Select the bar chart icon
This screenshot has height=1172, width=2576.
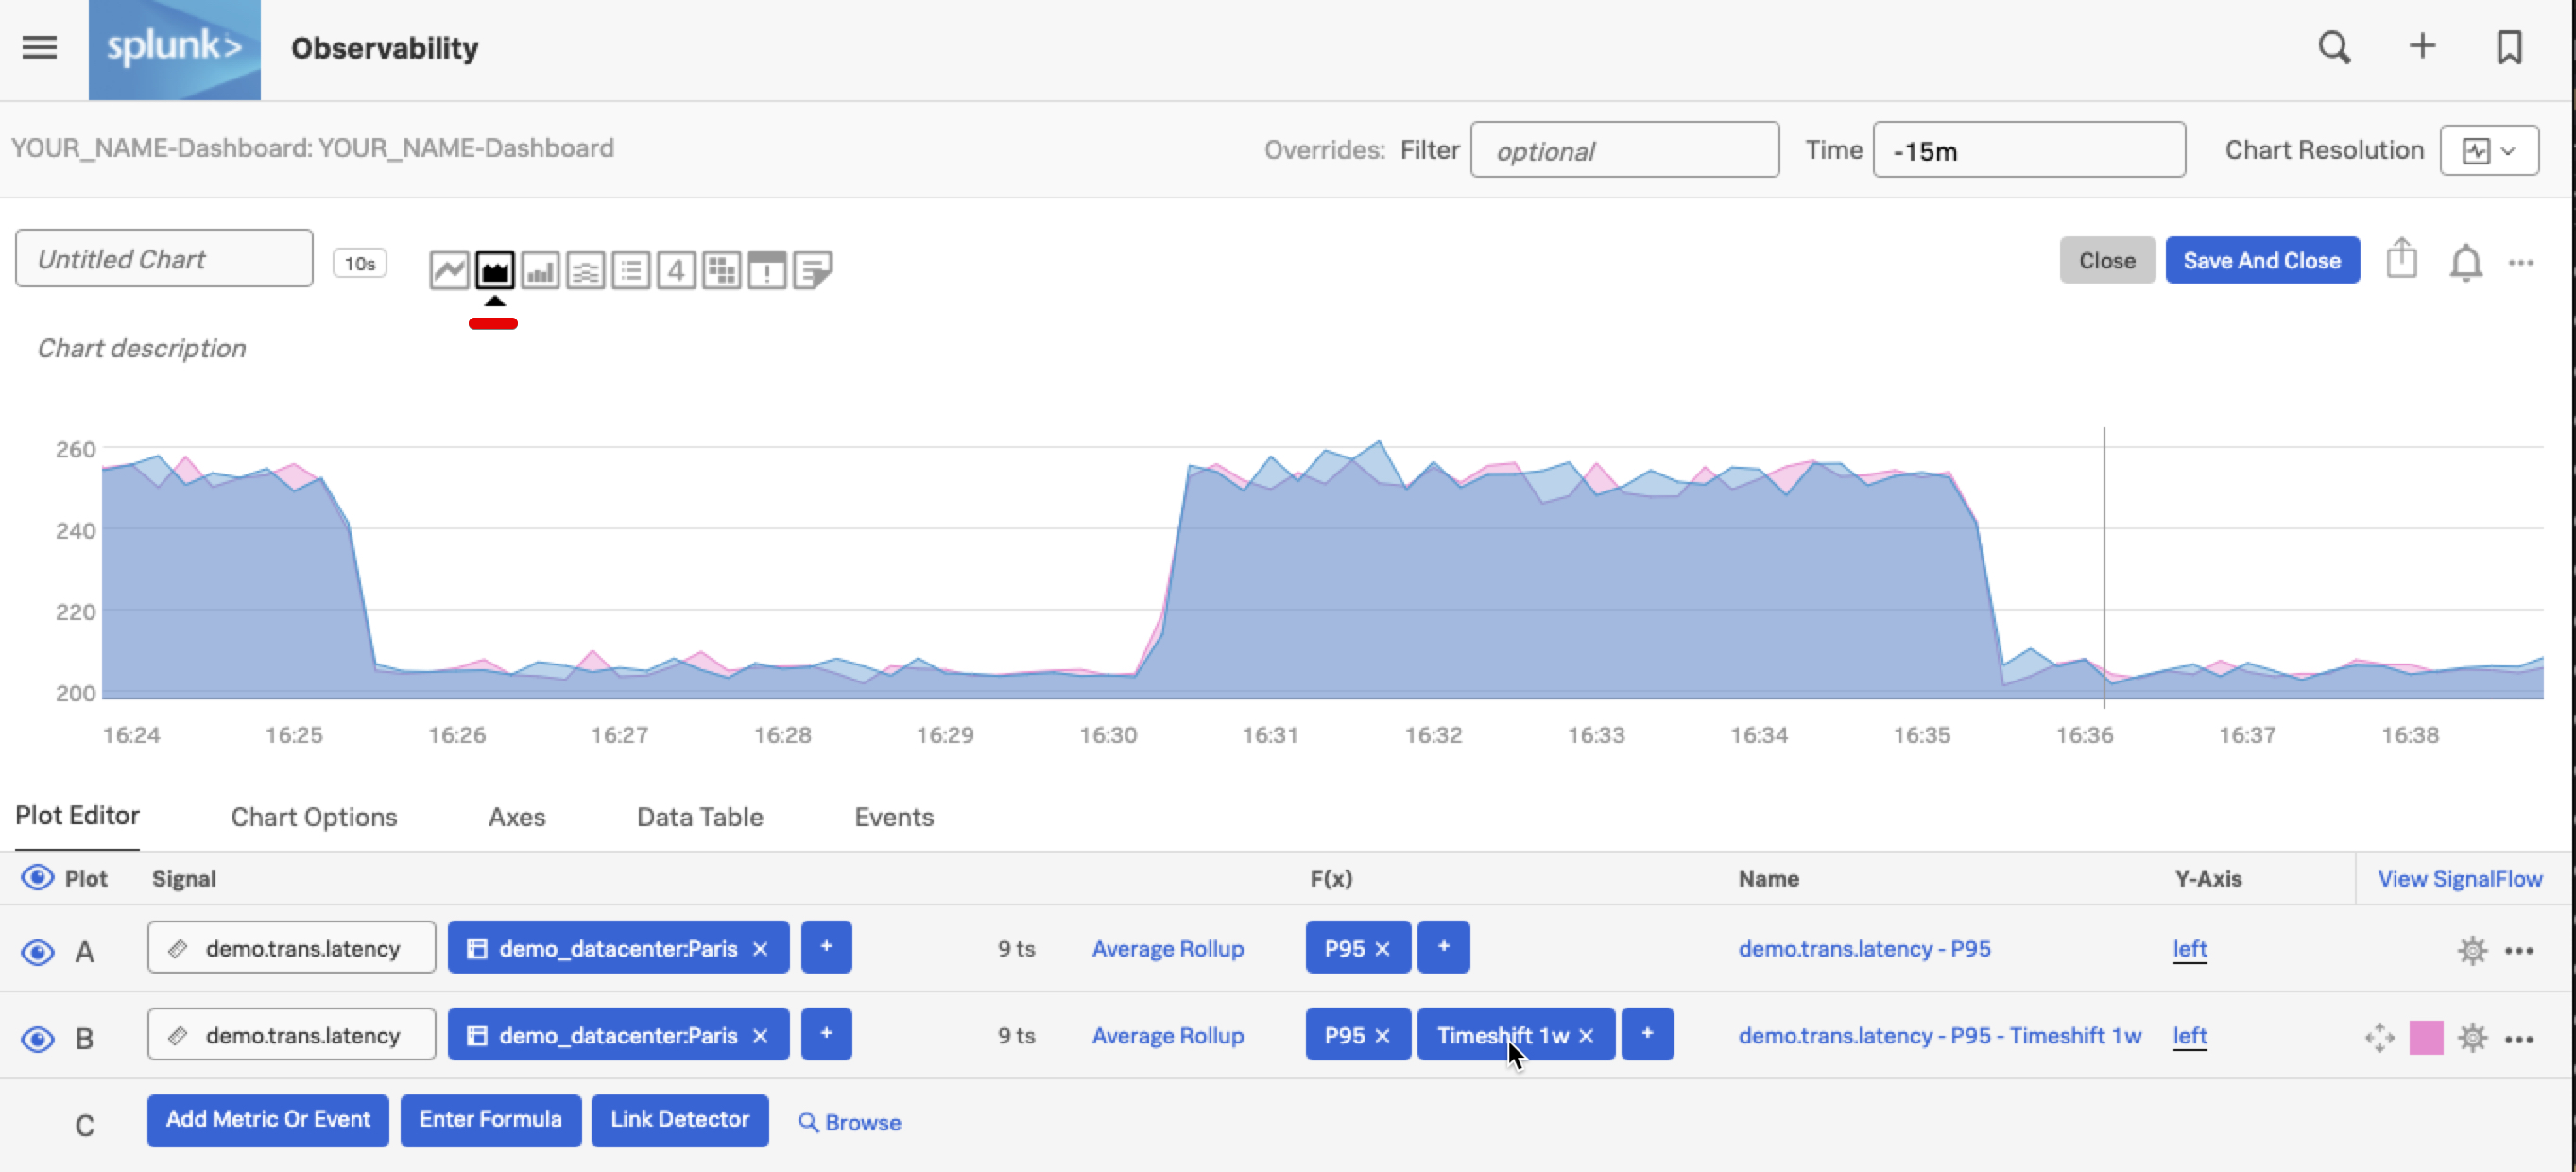(539, 269)
